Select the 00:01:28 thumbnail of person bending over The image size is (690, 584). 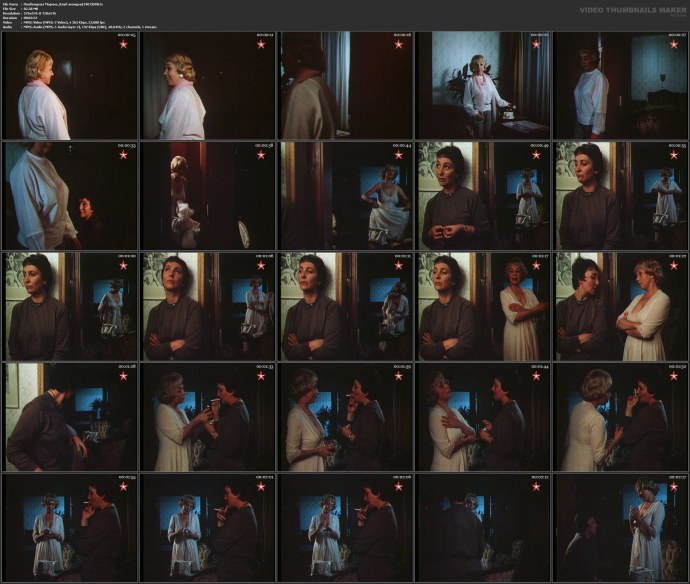(71, 417)
